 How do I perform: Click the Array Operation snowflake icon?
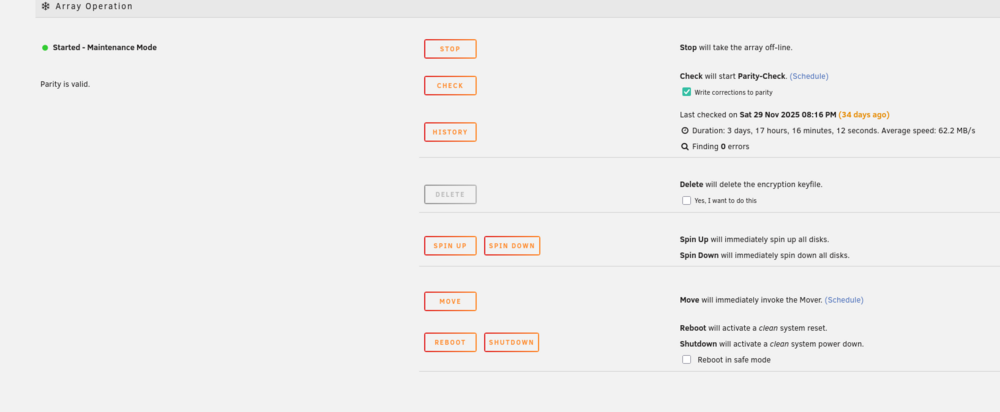45,6
